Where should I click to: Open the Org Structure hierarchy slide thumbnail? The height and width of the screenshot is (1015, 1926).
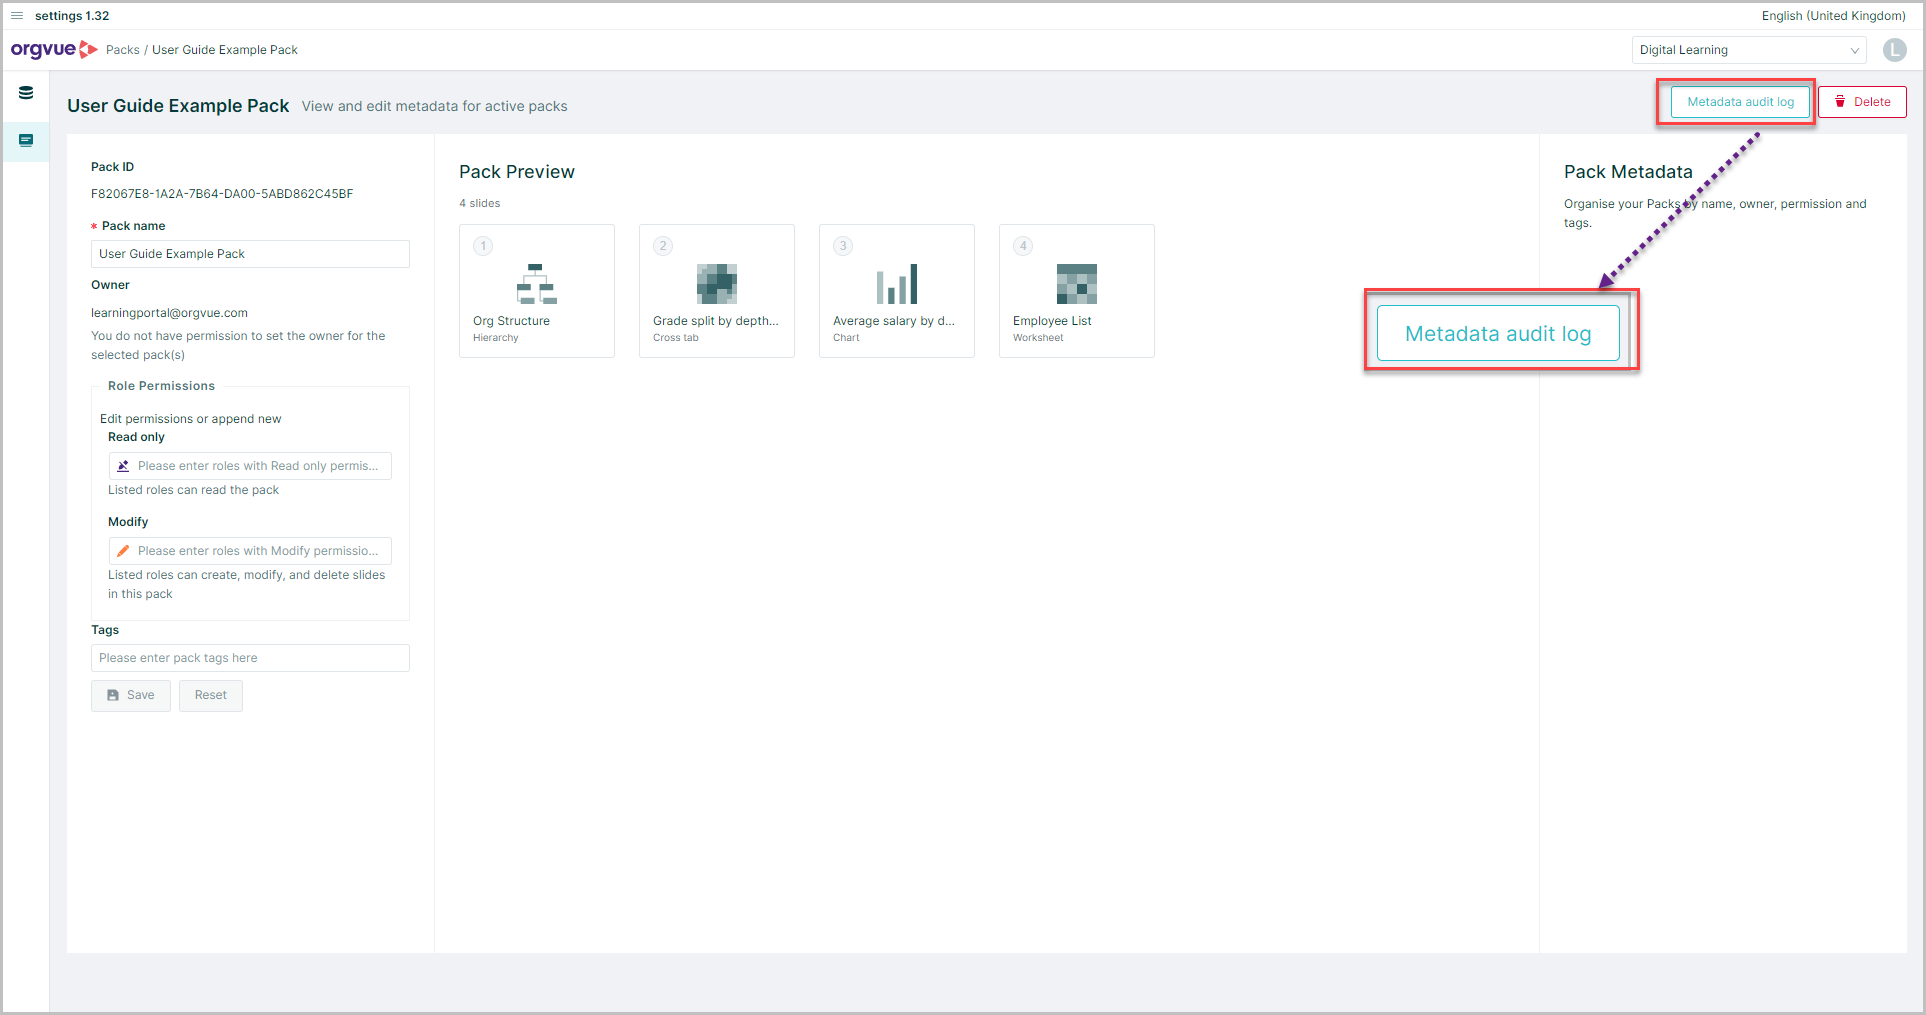click(537, 290)
